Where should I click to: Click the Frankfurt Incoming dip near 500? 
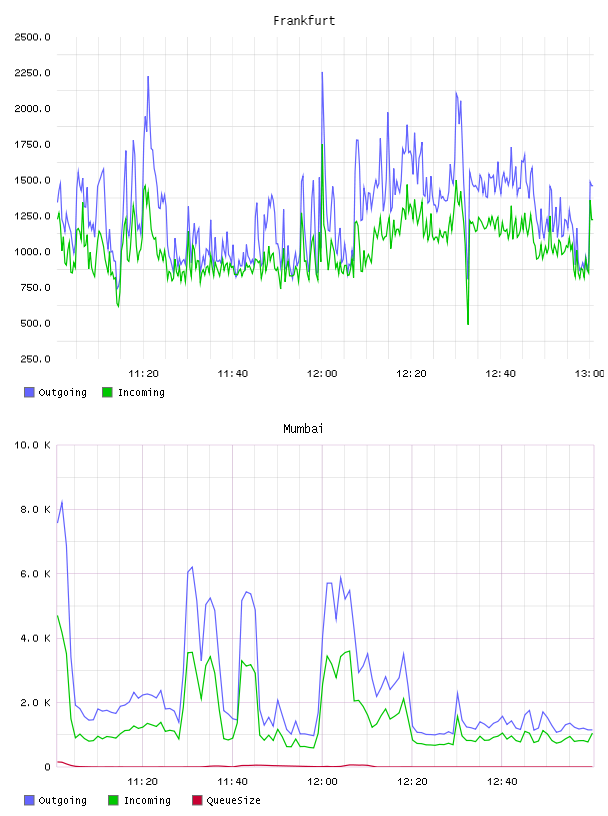pyautogui.click(x=468, y=323)
